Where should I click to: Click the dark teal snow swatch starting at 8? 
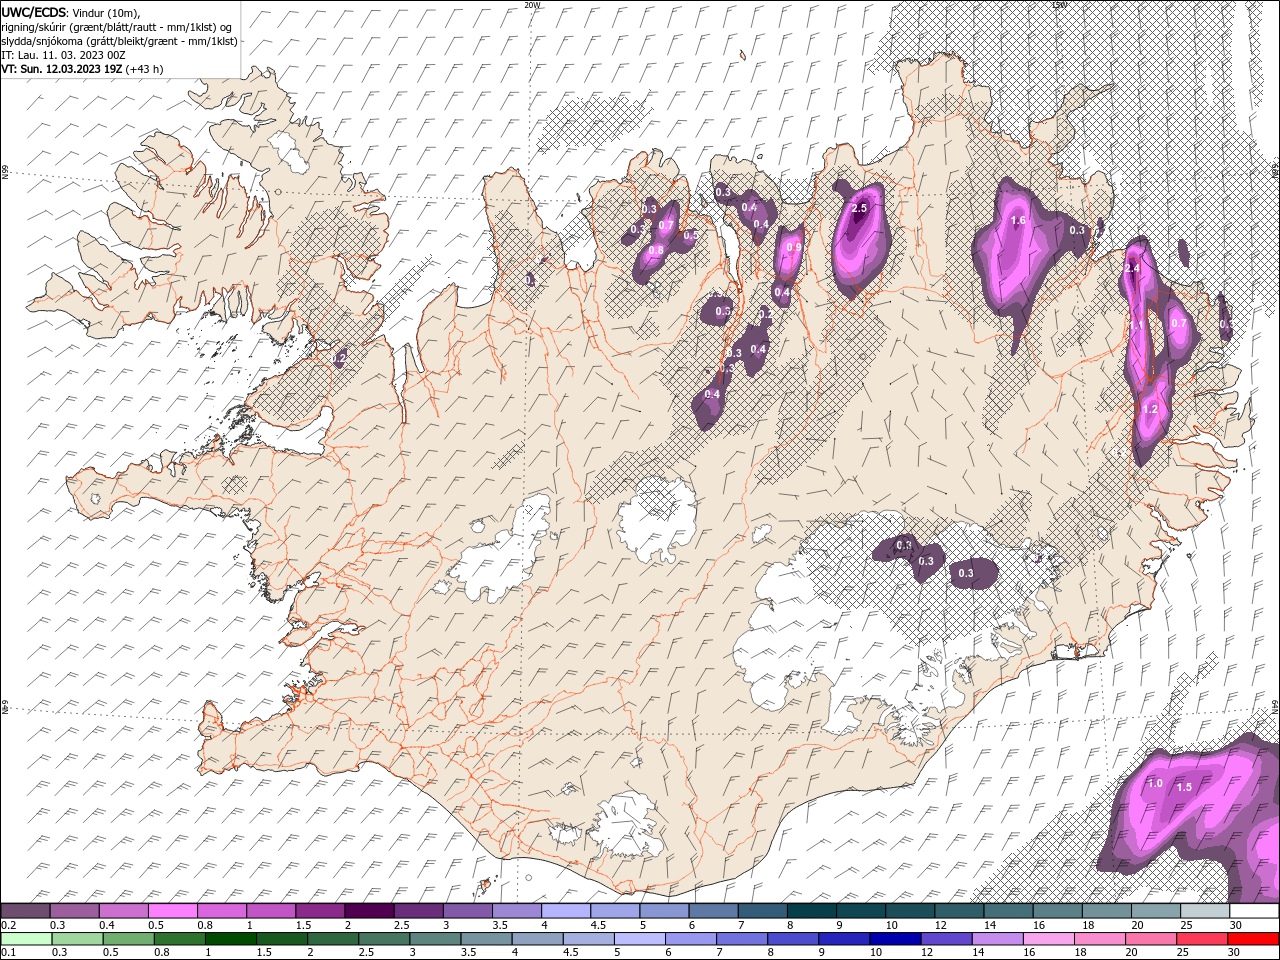click(812, 911)
